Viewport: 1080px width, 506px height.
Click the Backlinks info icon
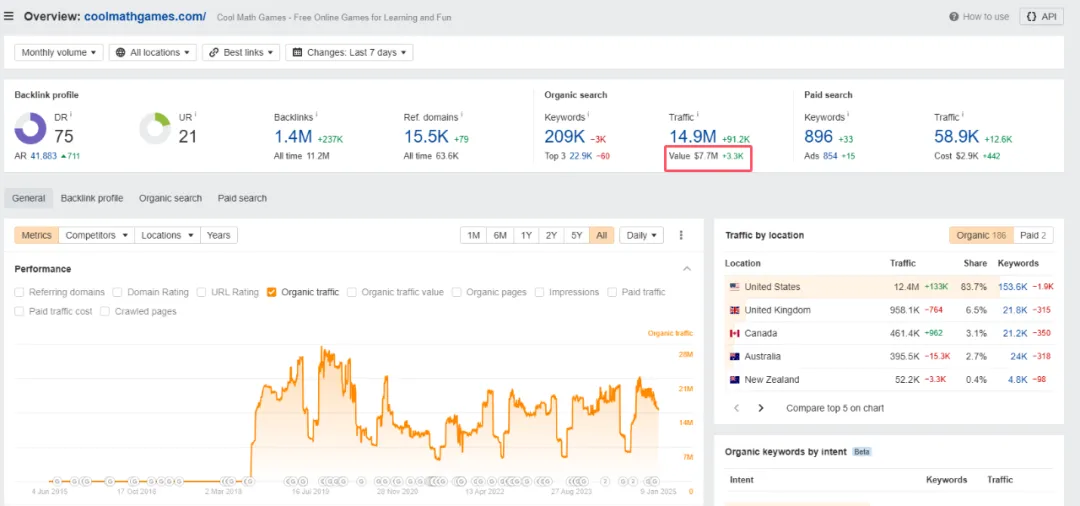pyautogui.click(x=317, y=116)
